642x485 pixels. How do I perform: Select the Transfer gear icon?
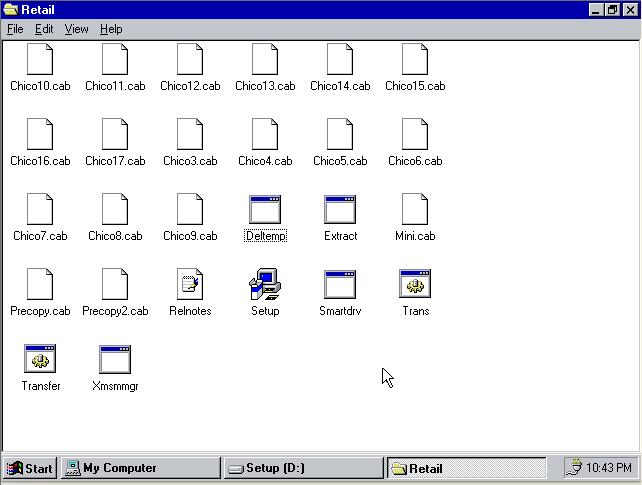point(40,359)
